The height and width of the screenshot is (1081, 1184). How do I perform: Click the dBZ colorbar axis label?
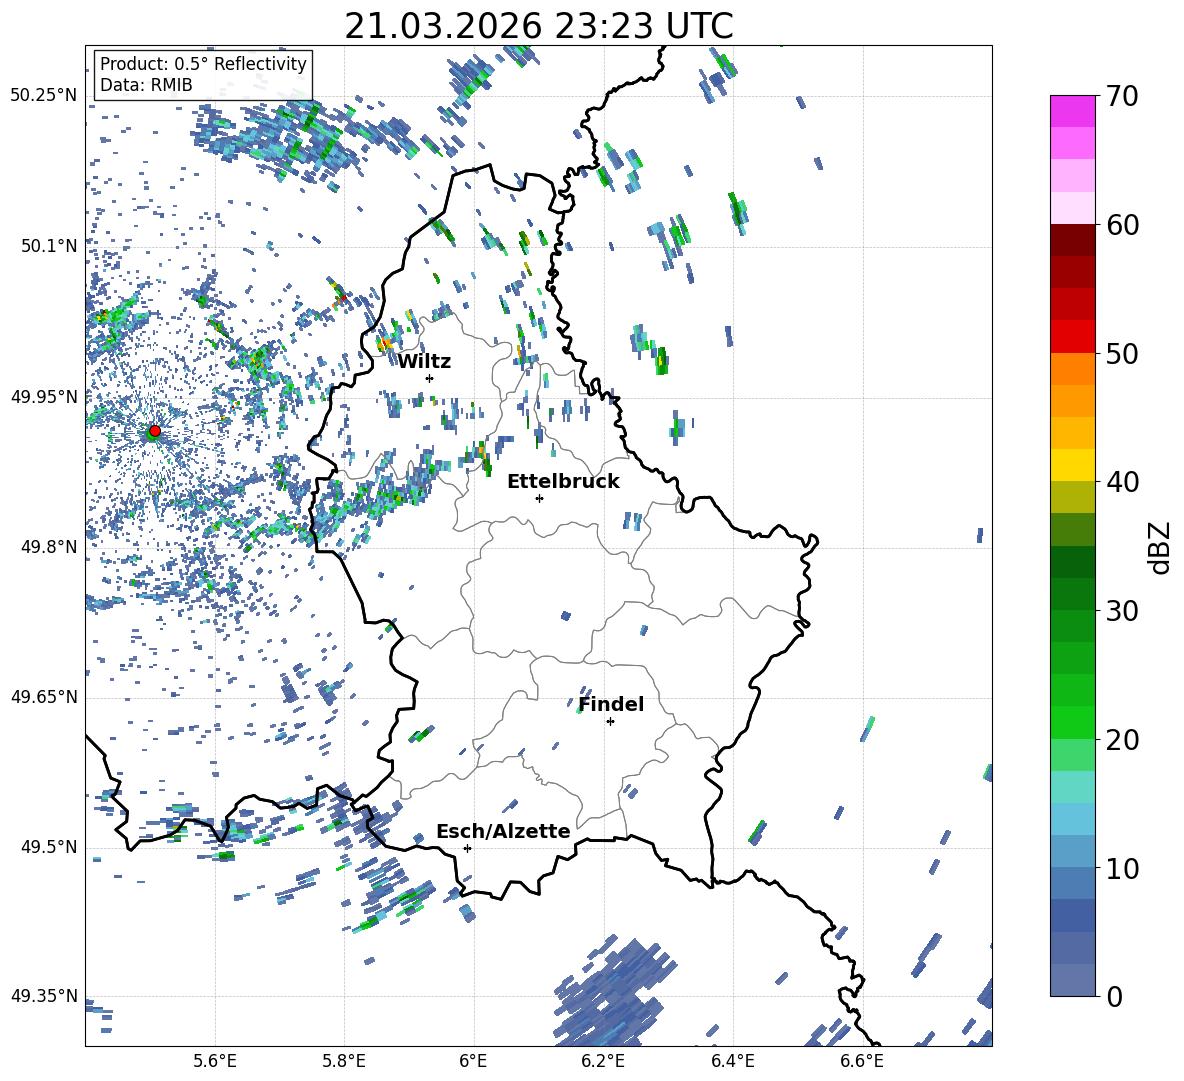coord(1159,548)
